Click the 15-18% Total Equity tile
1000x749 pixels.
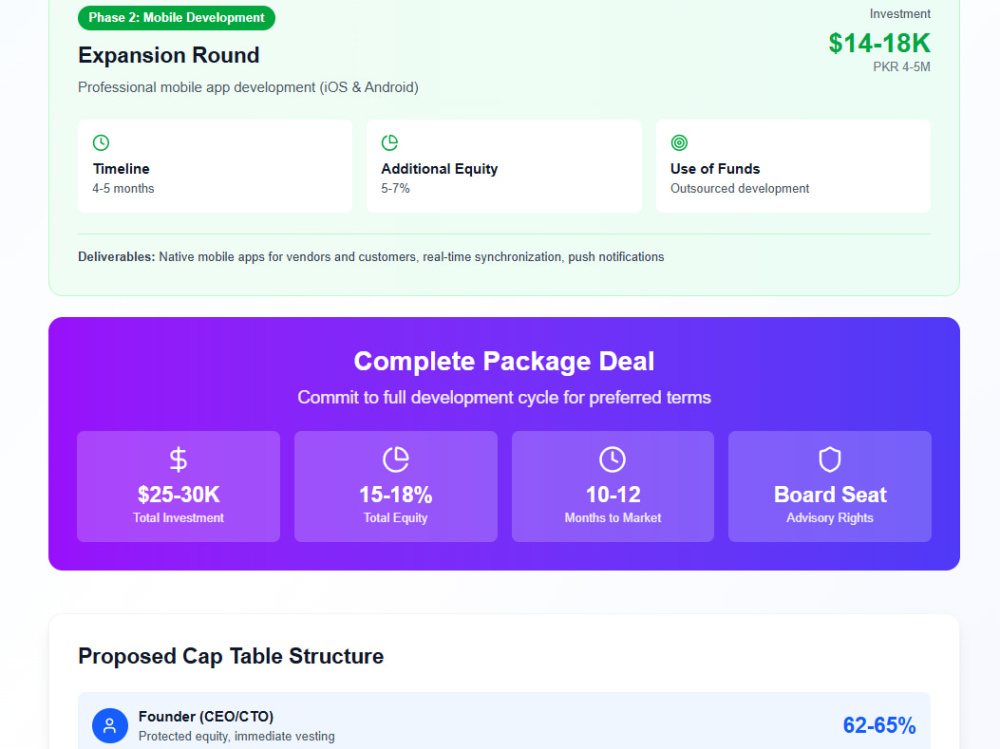395,486
